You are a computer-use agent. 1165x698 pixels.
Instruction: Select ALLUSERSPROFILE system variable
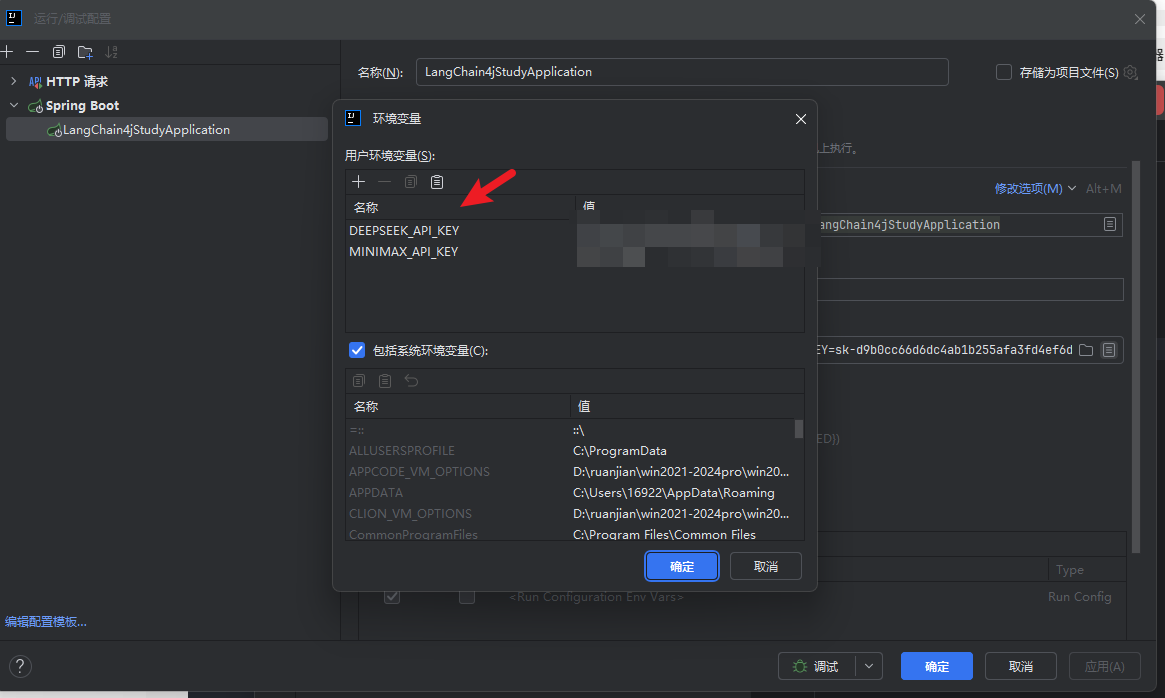(402, 450)
